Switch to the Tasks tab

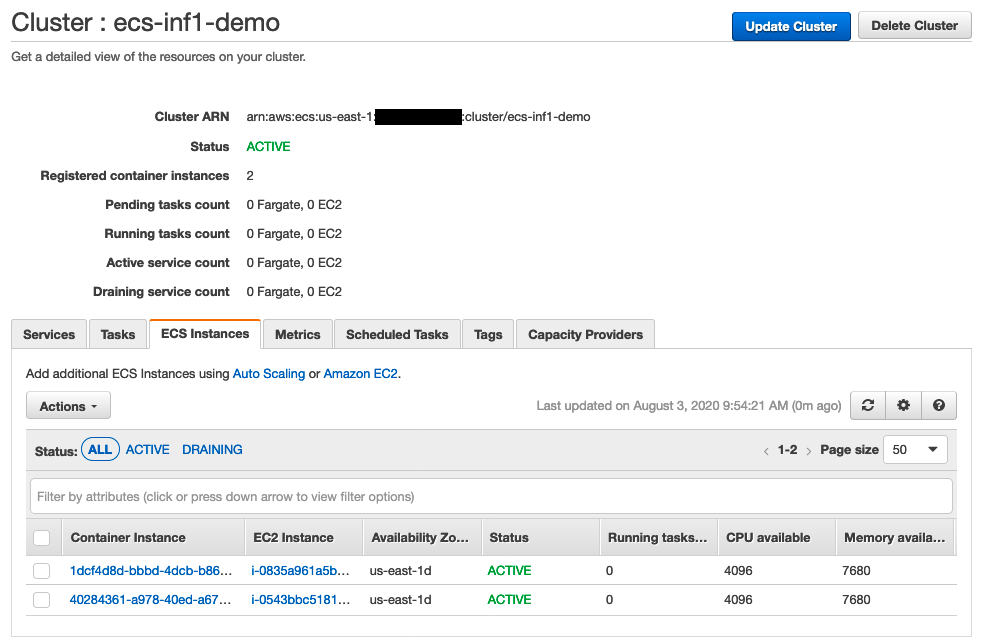point(118,334)
